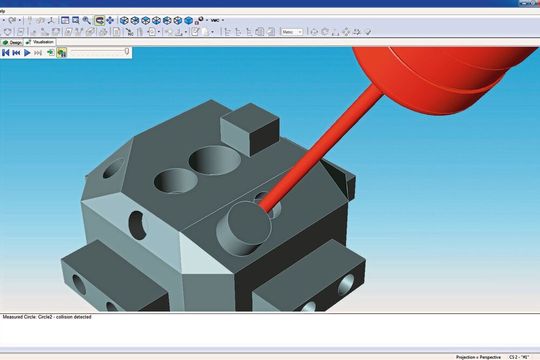Click the grey cylinder boss on the part
The image size is (540, 360).
[x=243, y=228]
